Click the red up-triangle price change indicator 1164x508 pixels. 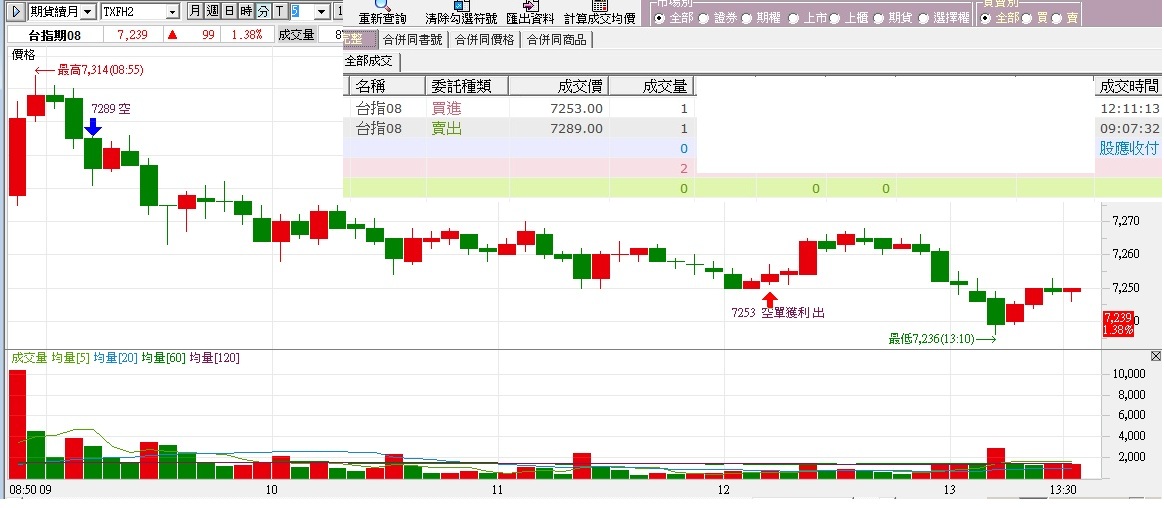click(x=172, y=35)
